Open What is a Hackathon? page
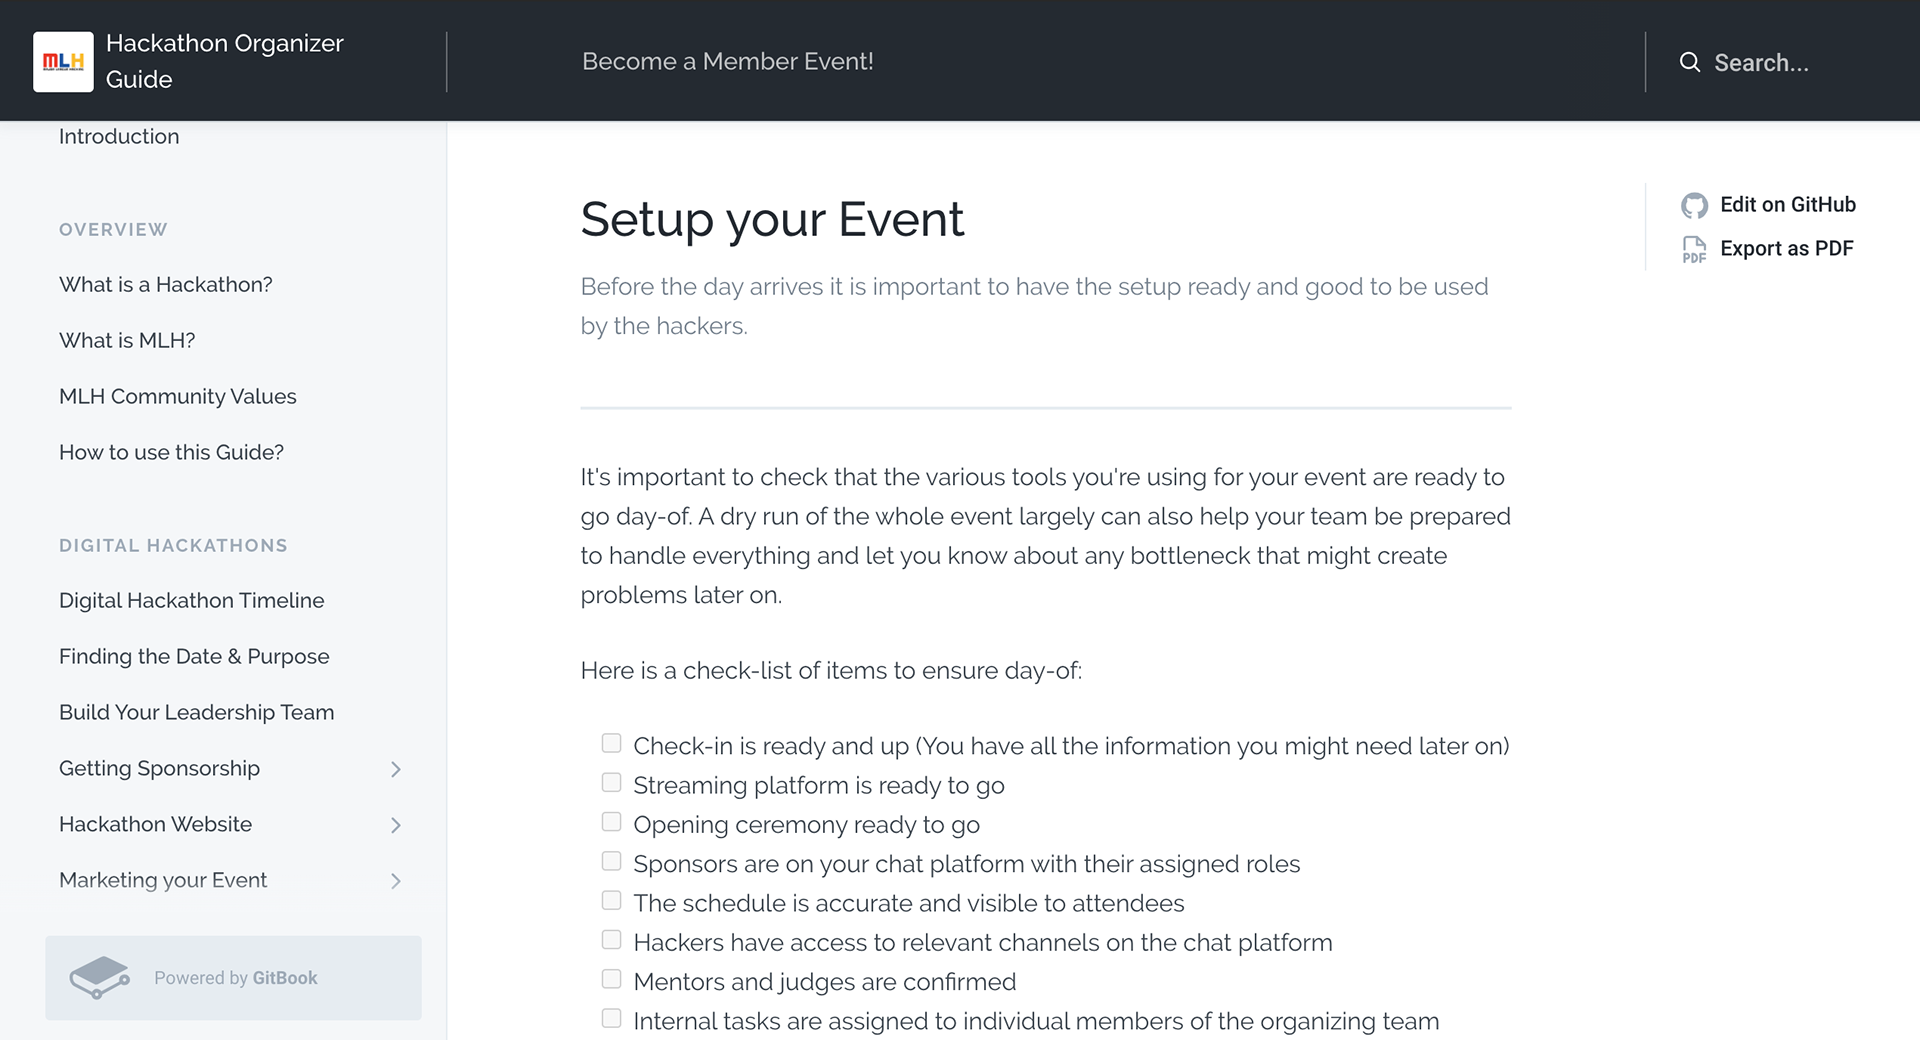 [x=166, y=284]
